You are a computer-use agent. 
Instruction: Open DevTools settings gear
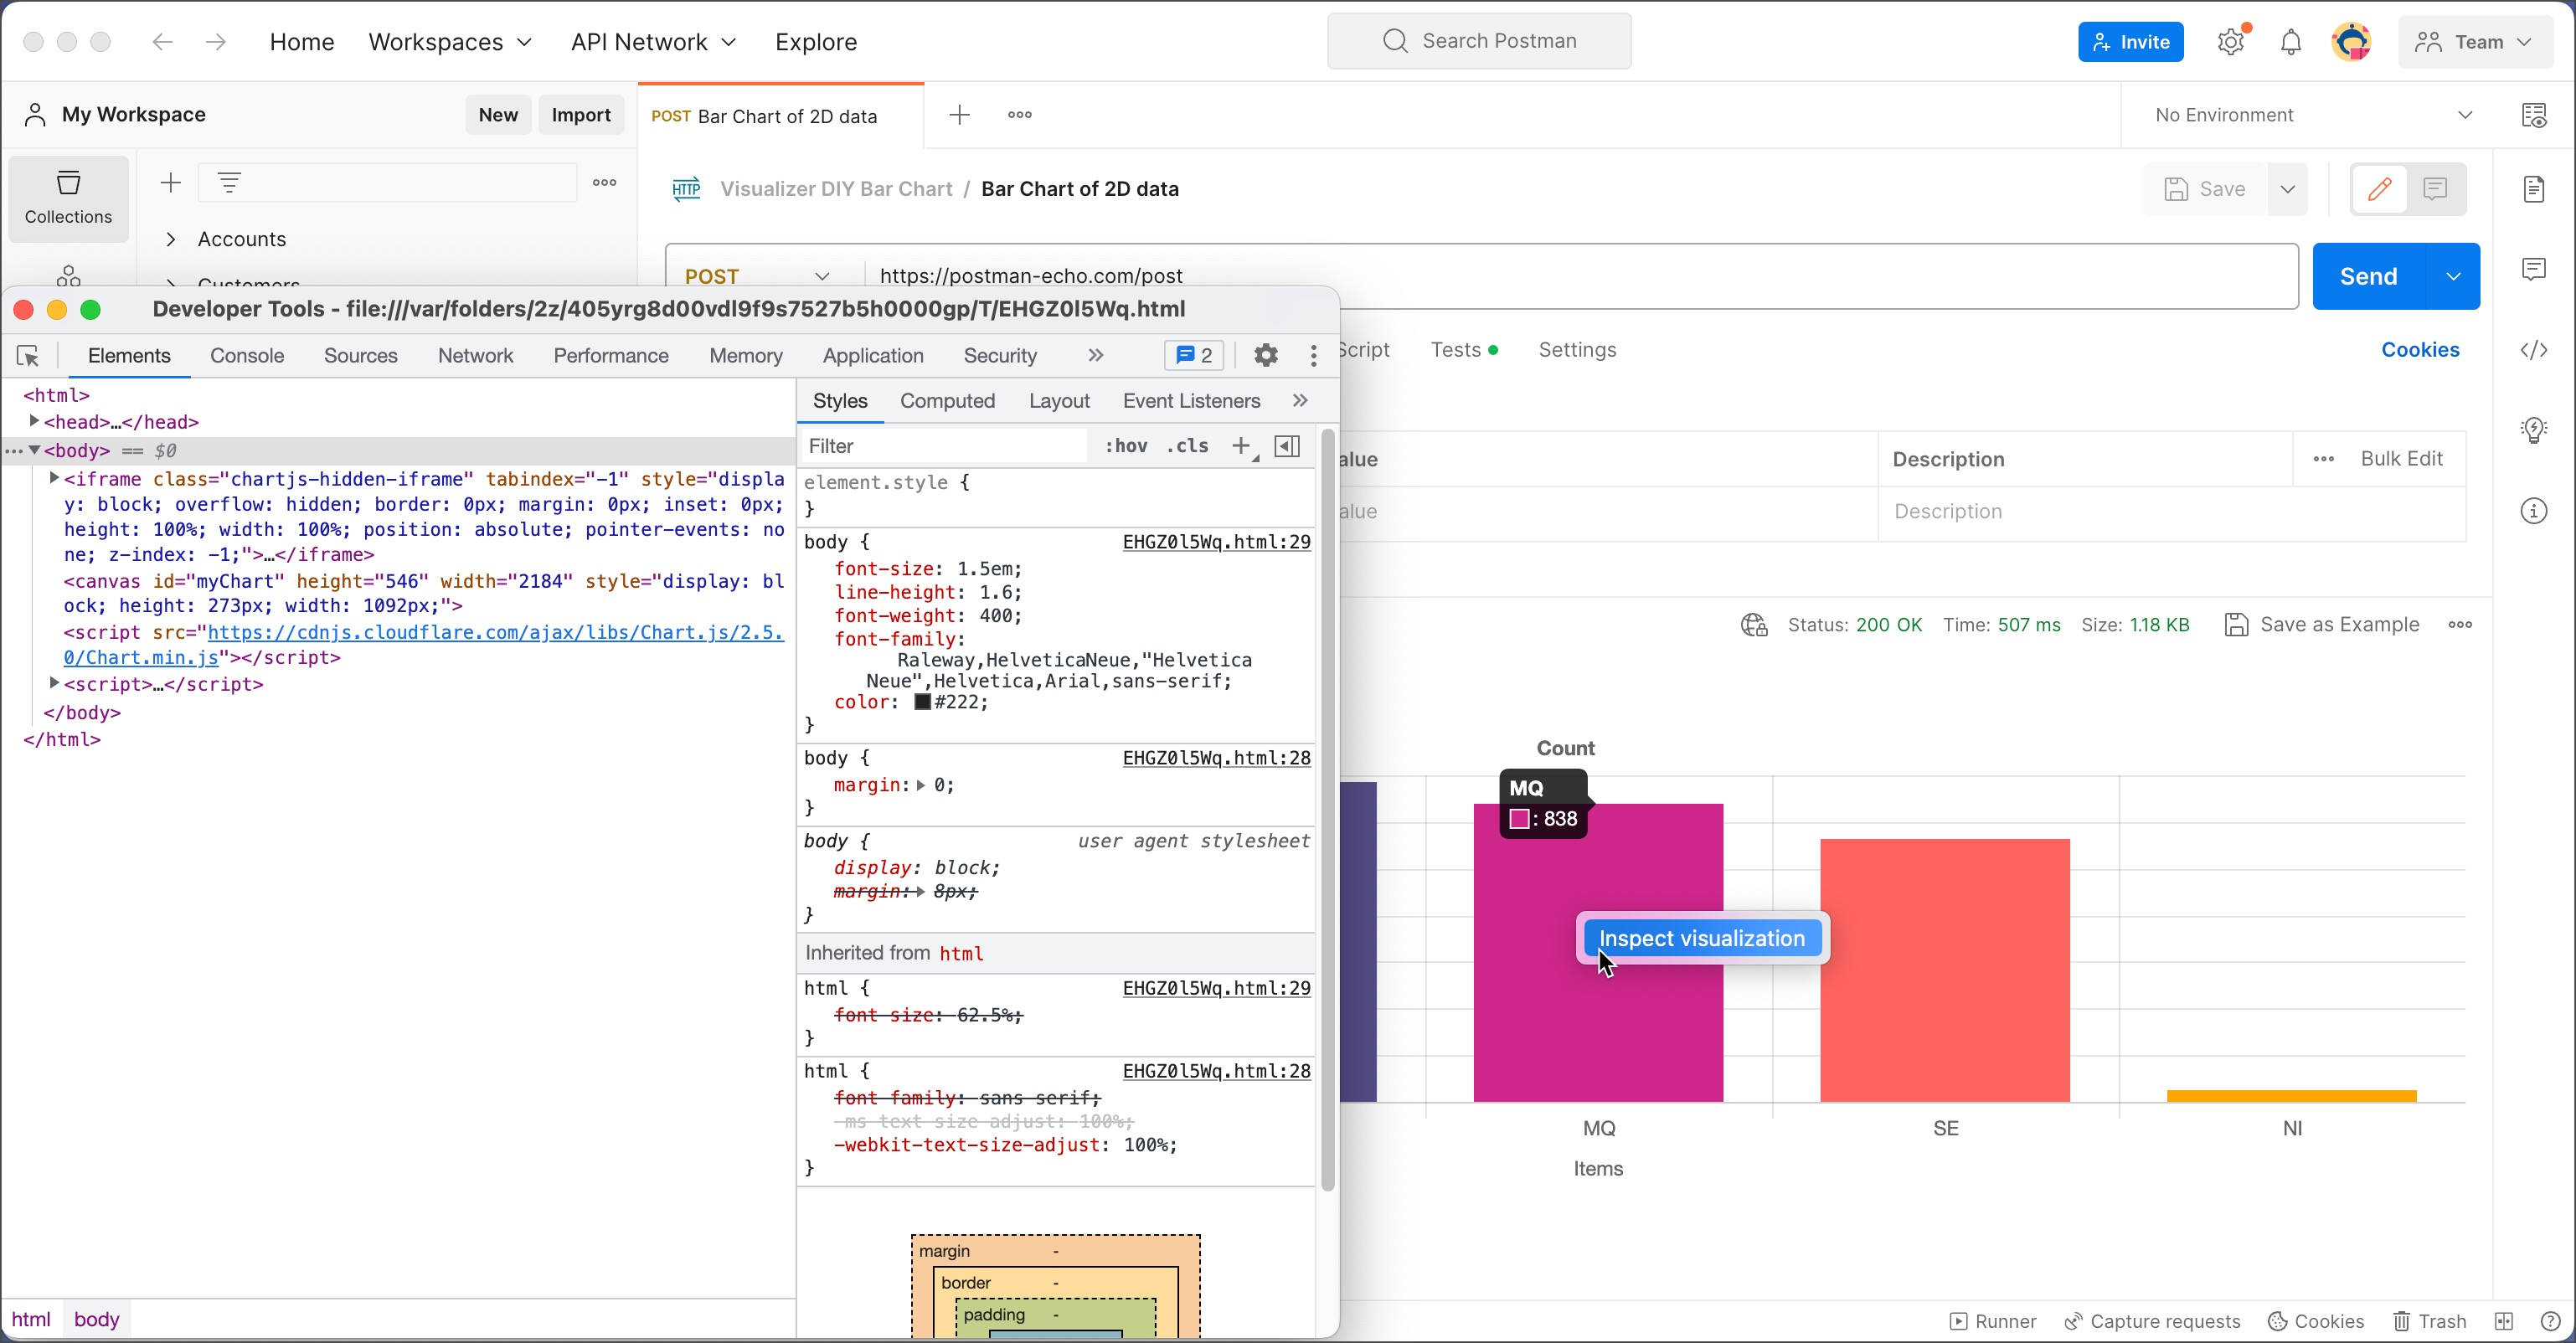(1266, 355)
